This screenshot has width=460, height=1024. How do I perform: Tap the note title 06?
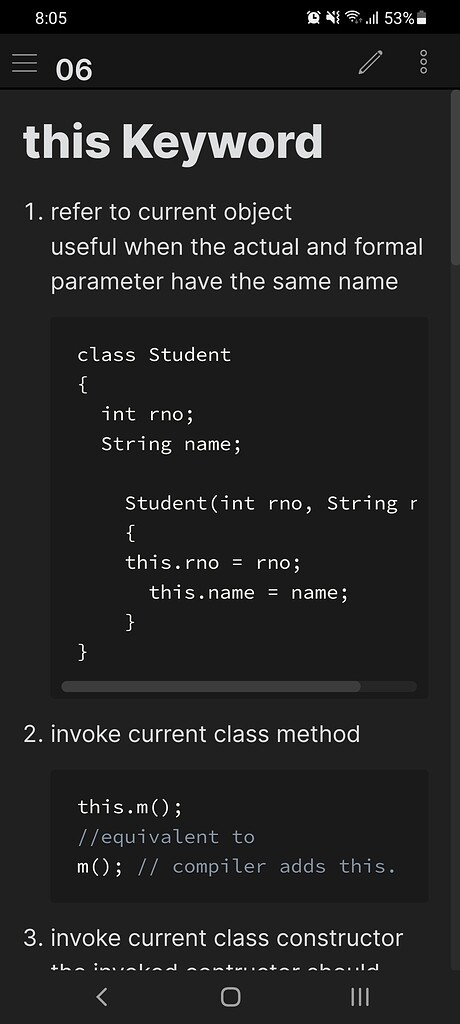pyautogui.click(x=74, y=70)
